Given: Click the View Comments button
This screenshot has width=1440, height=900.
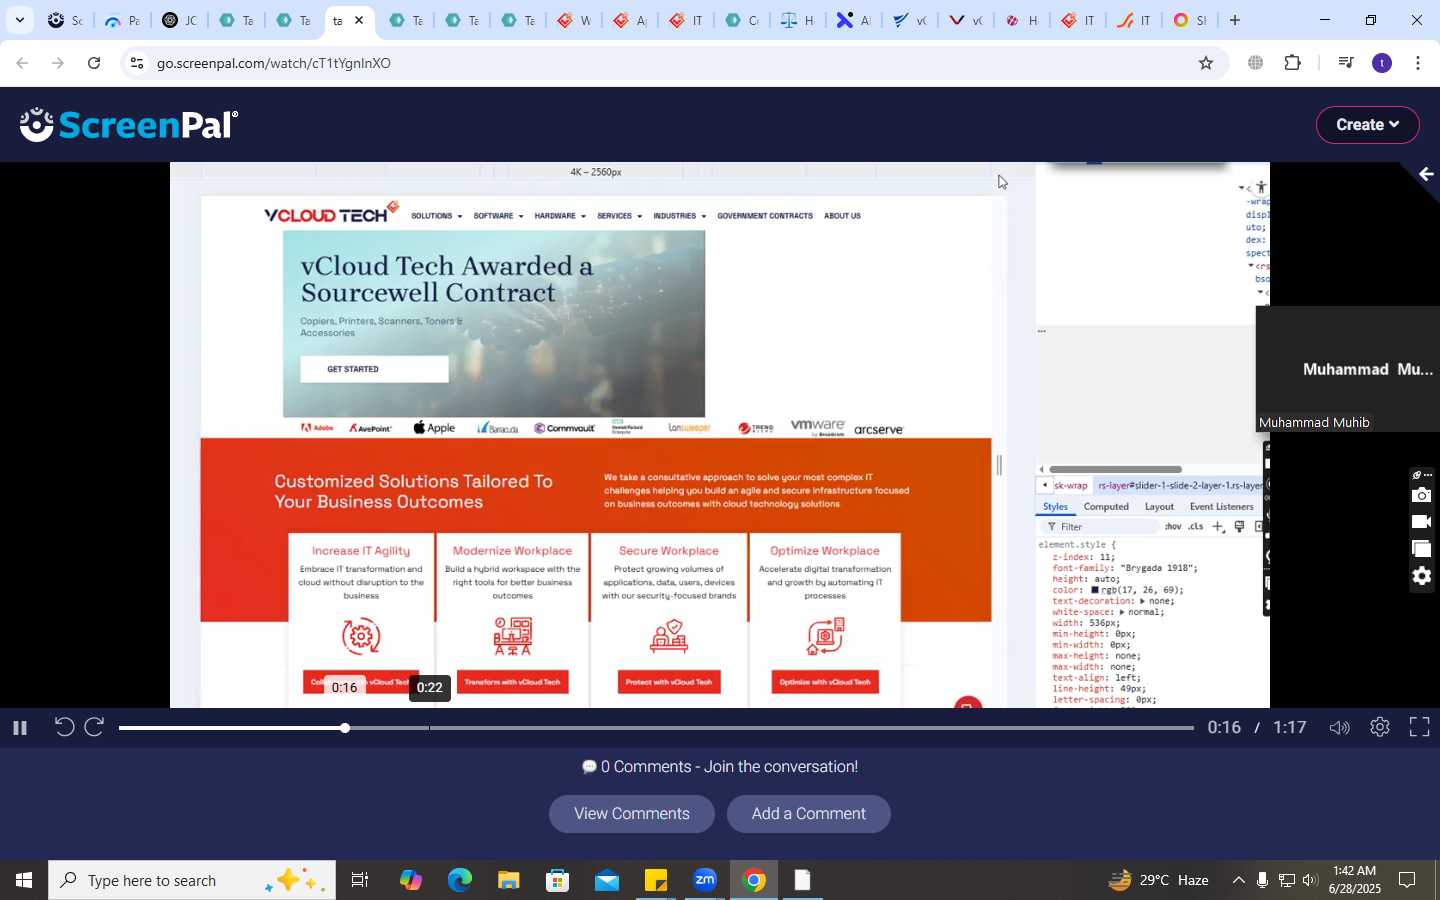Looking at the screenshot, I should 632,814.
